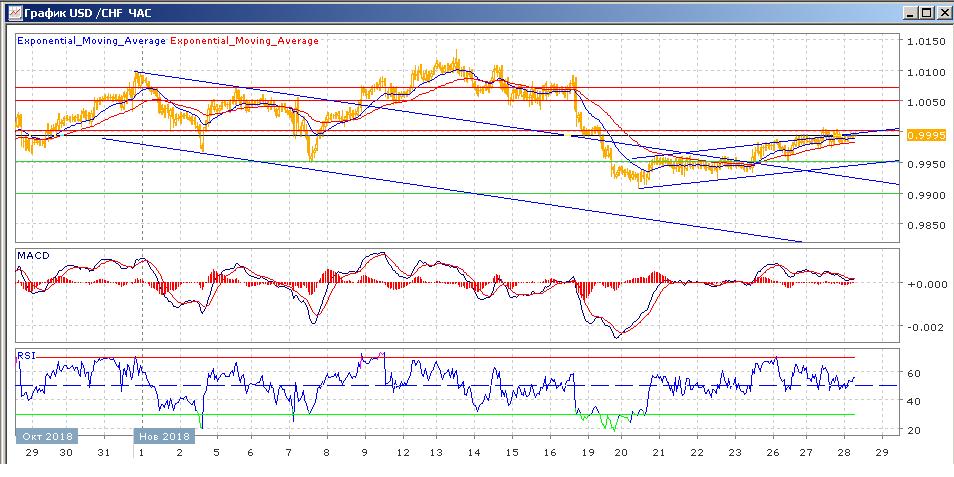Click the red Exponential_Moving_Average legend label
Image resolution: width=954 pixels, height=477 pixels.
pyautogui.click(x=245, y=41)
